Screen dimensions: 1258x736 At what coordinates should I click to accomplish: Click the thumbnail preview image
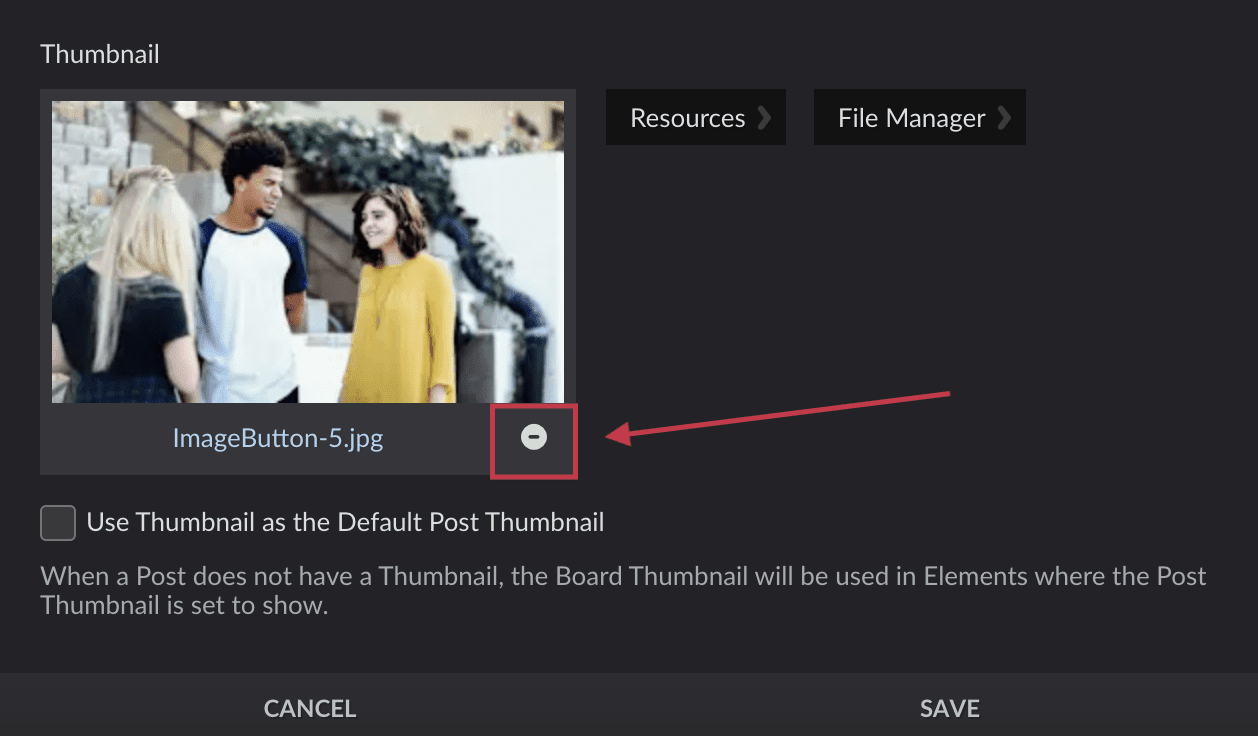click(x=308, y=252)
